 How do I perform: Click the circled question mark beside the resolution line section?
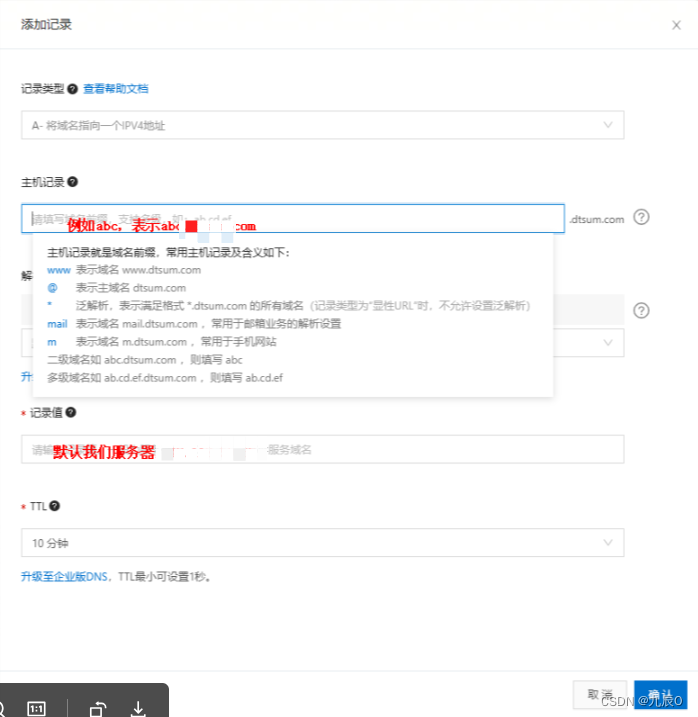click(x=641, y=310)
